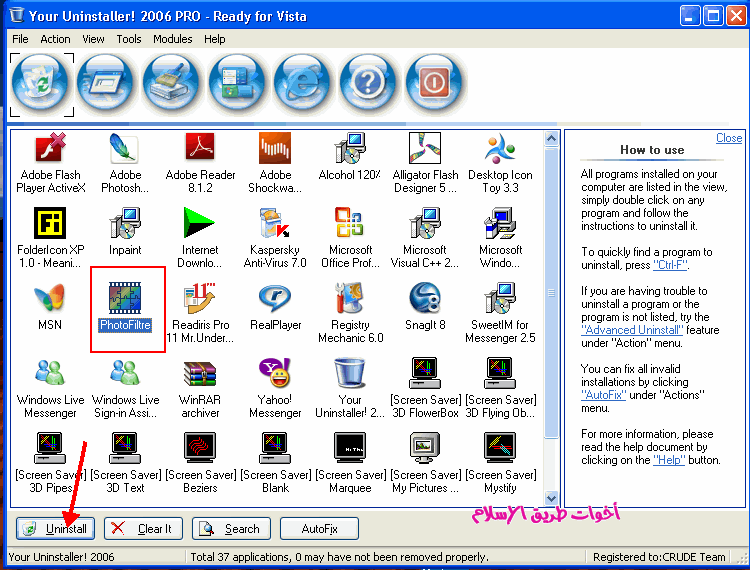Open the Modules menu
The image size is (750, 570).
(173, 39)
